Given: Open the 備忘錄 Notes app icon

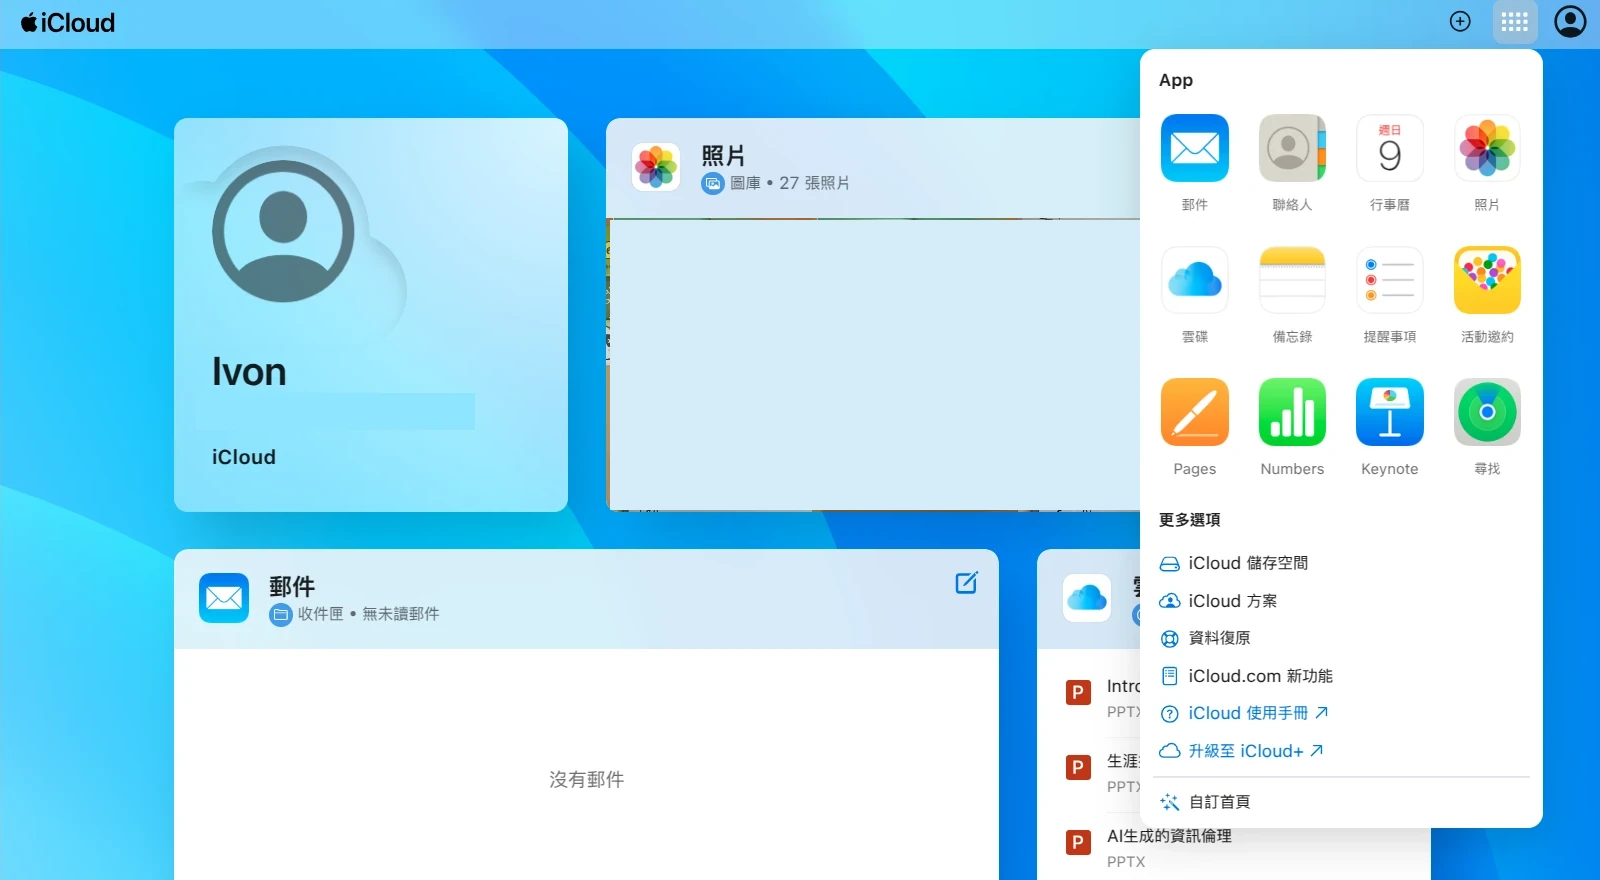Looking at the screenshot, I should pyautogui.click(x=1292, y=280).
